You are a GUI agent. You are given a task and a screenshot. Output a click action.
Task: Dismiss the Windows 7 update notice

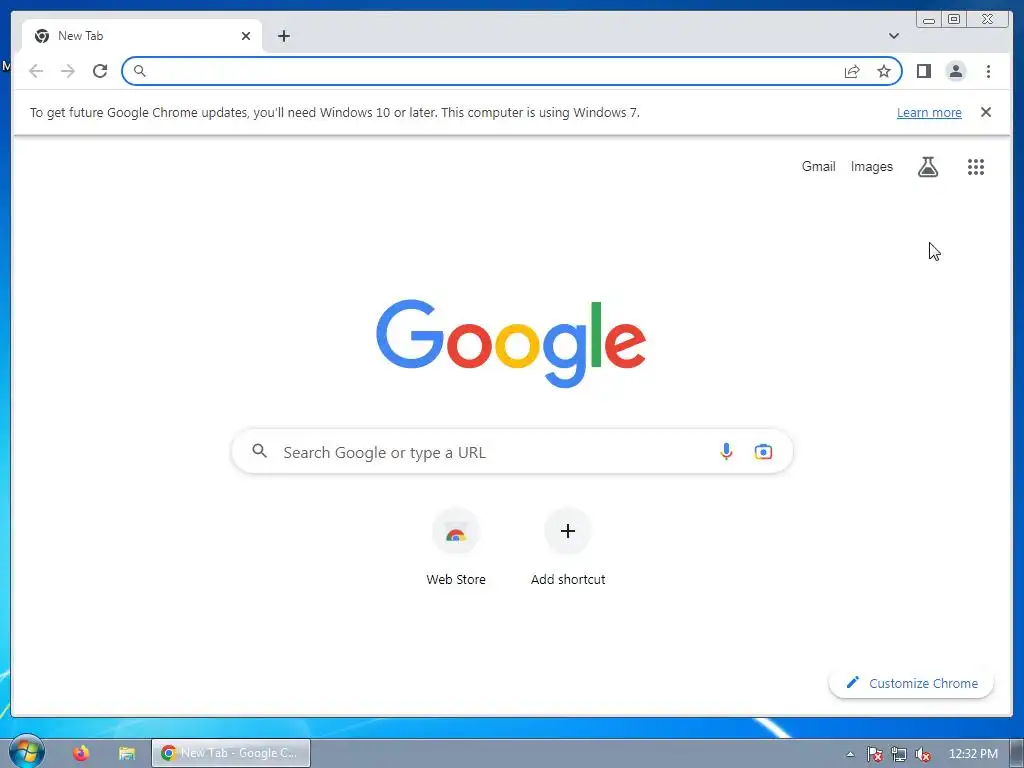[x=986, y=112]
